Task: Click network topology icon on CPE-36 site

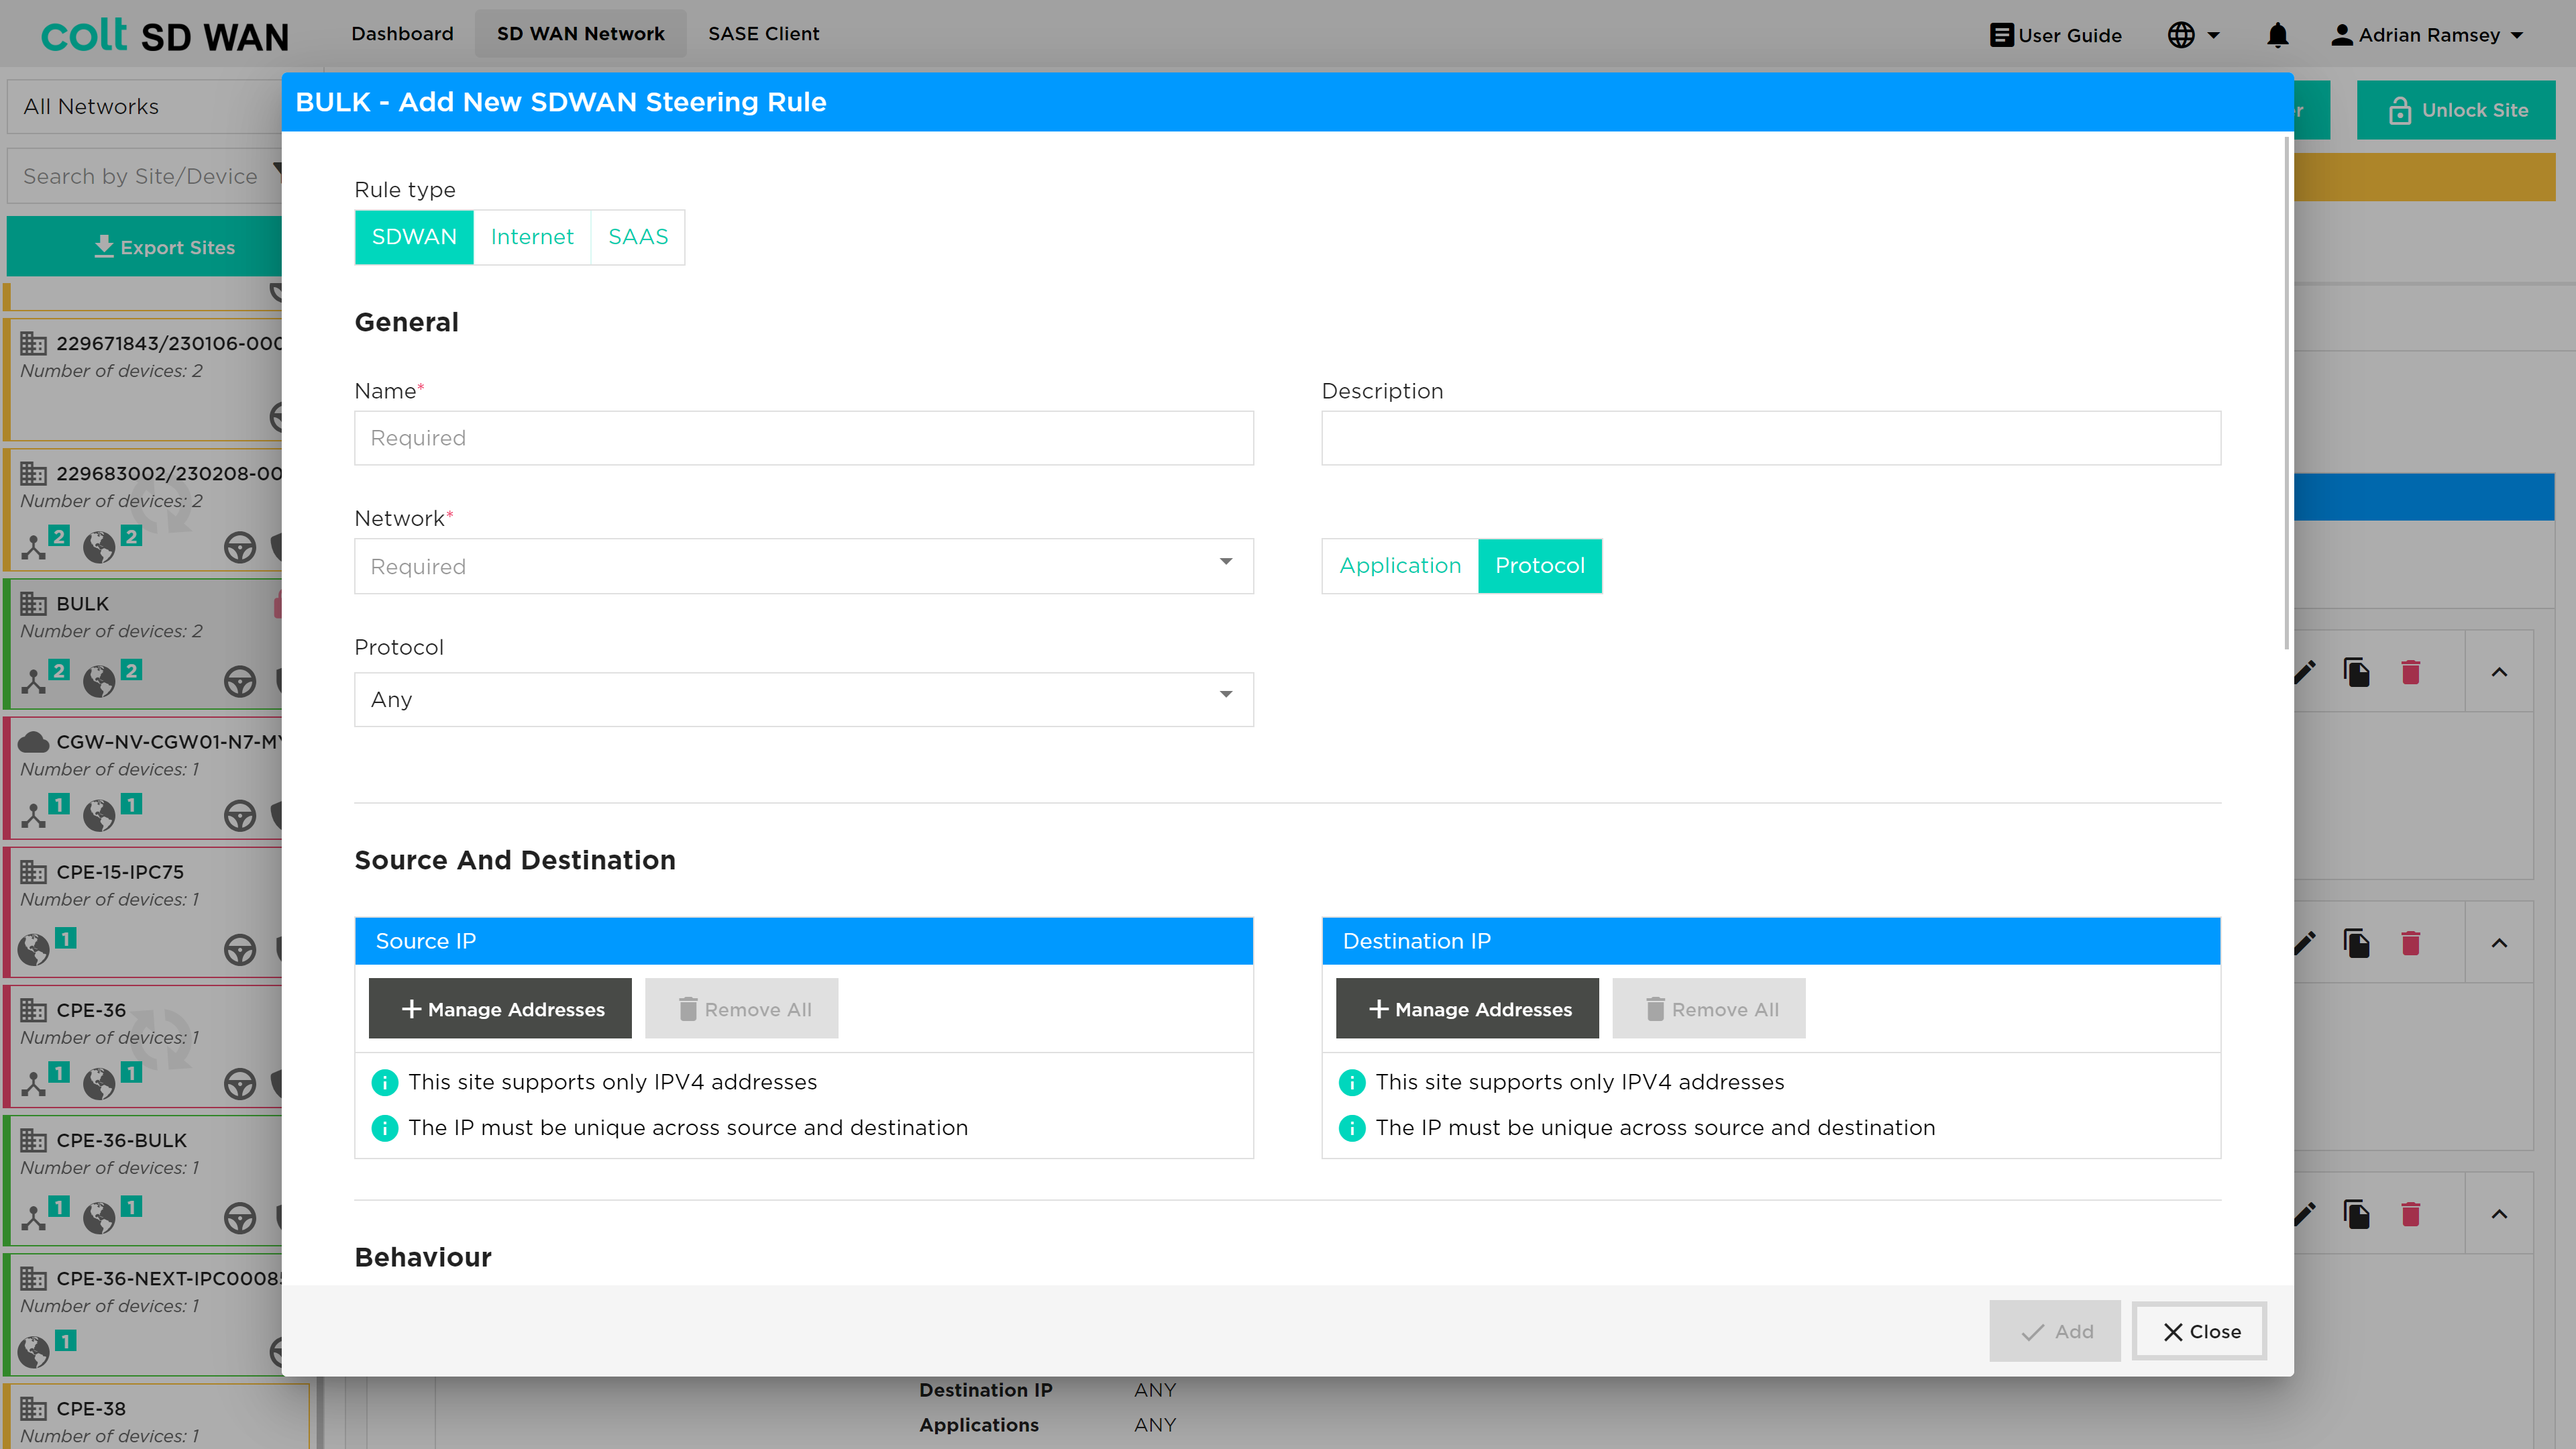Action: [x=34, y=1083]
